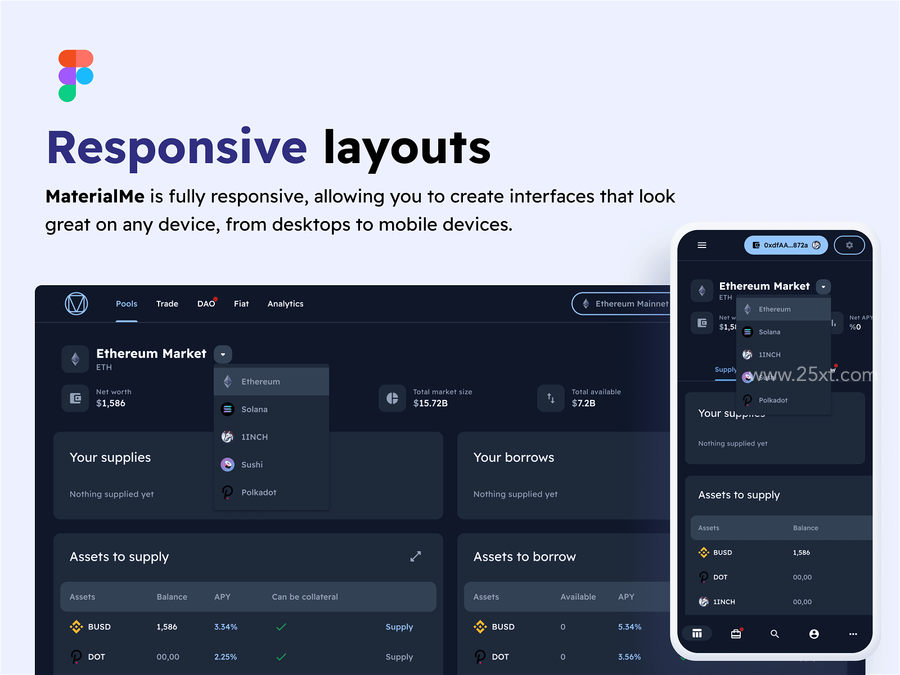Pick Polkadot in the phone market list
900x675 pixels.
783,400
